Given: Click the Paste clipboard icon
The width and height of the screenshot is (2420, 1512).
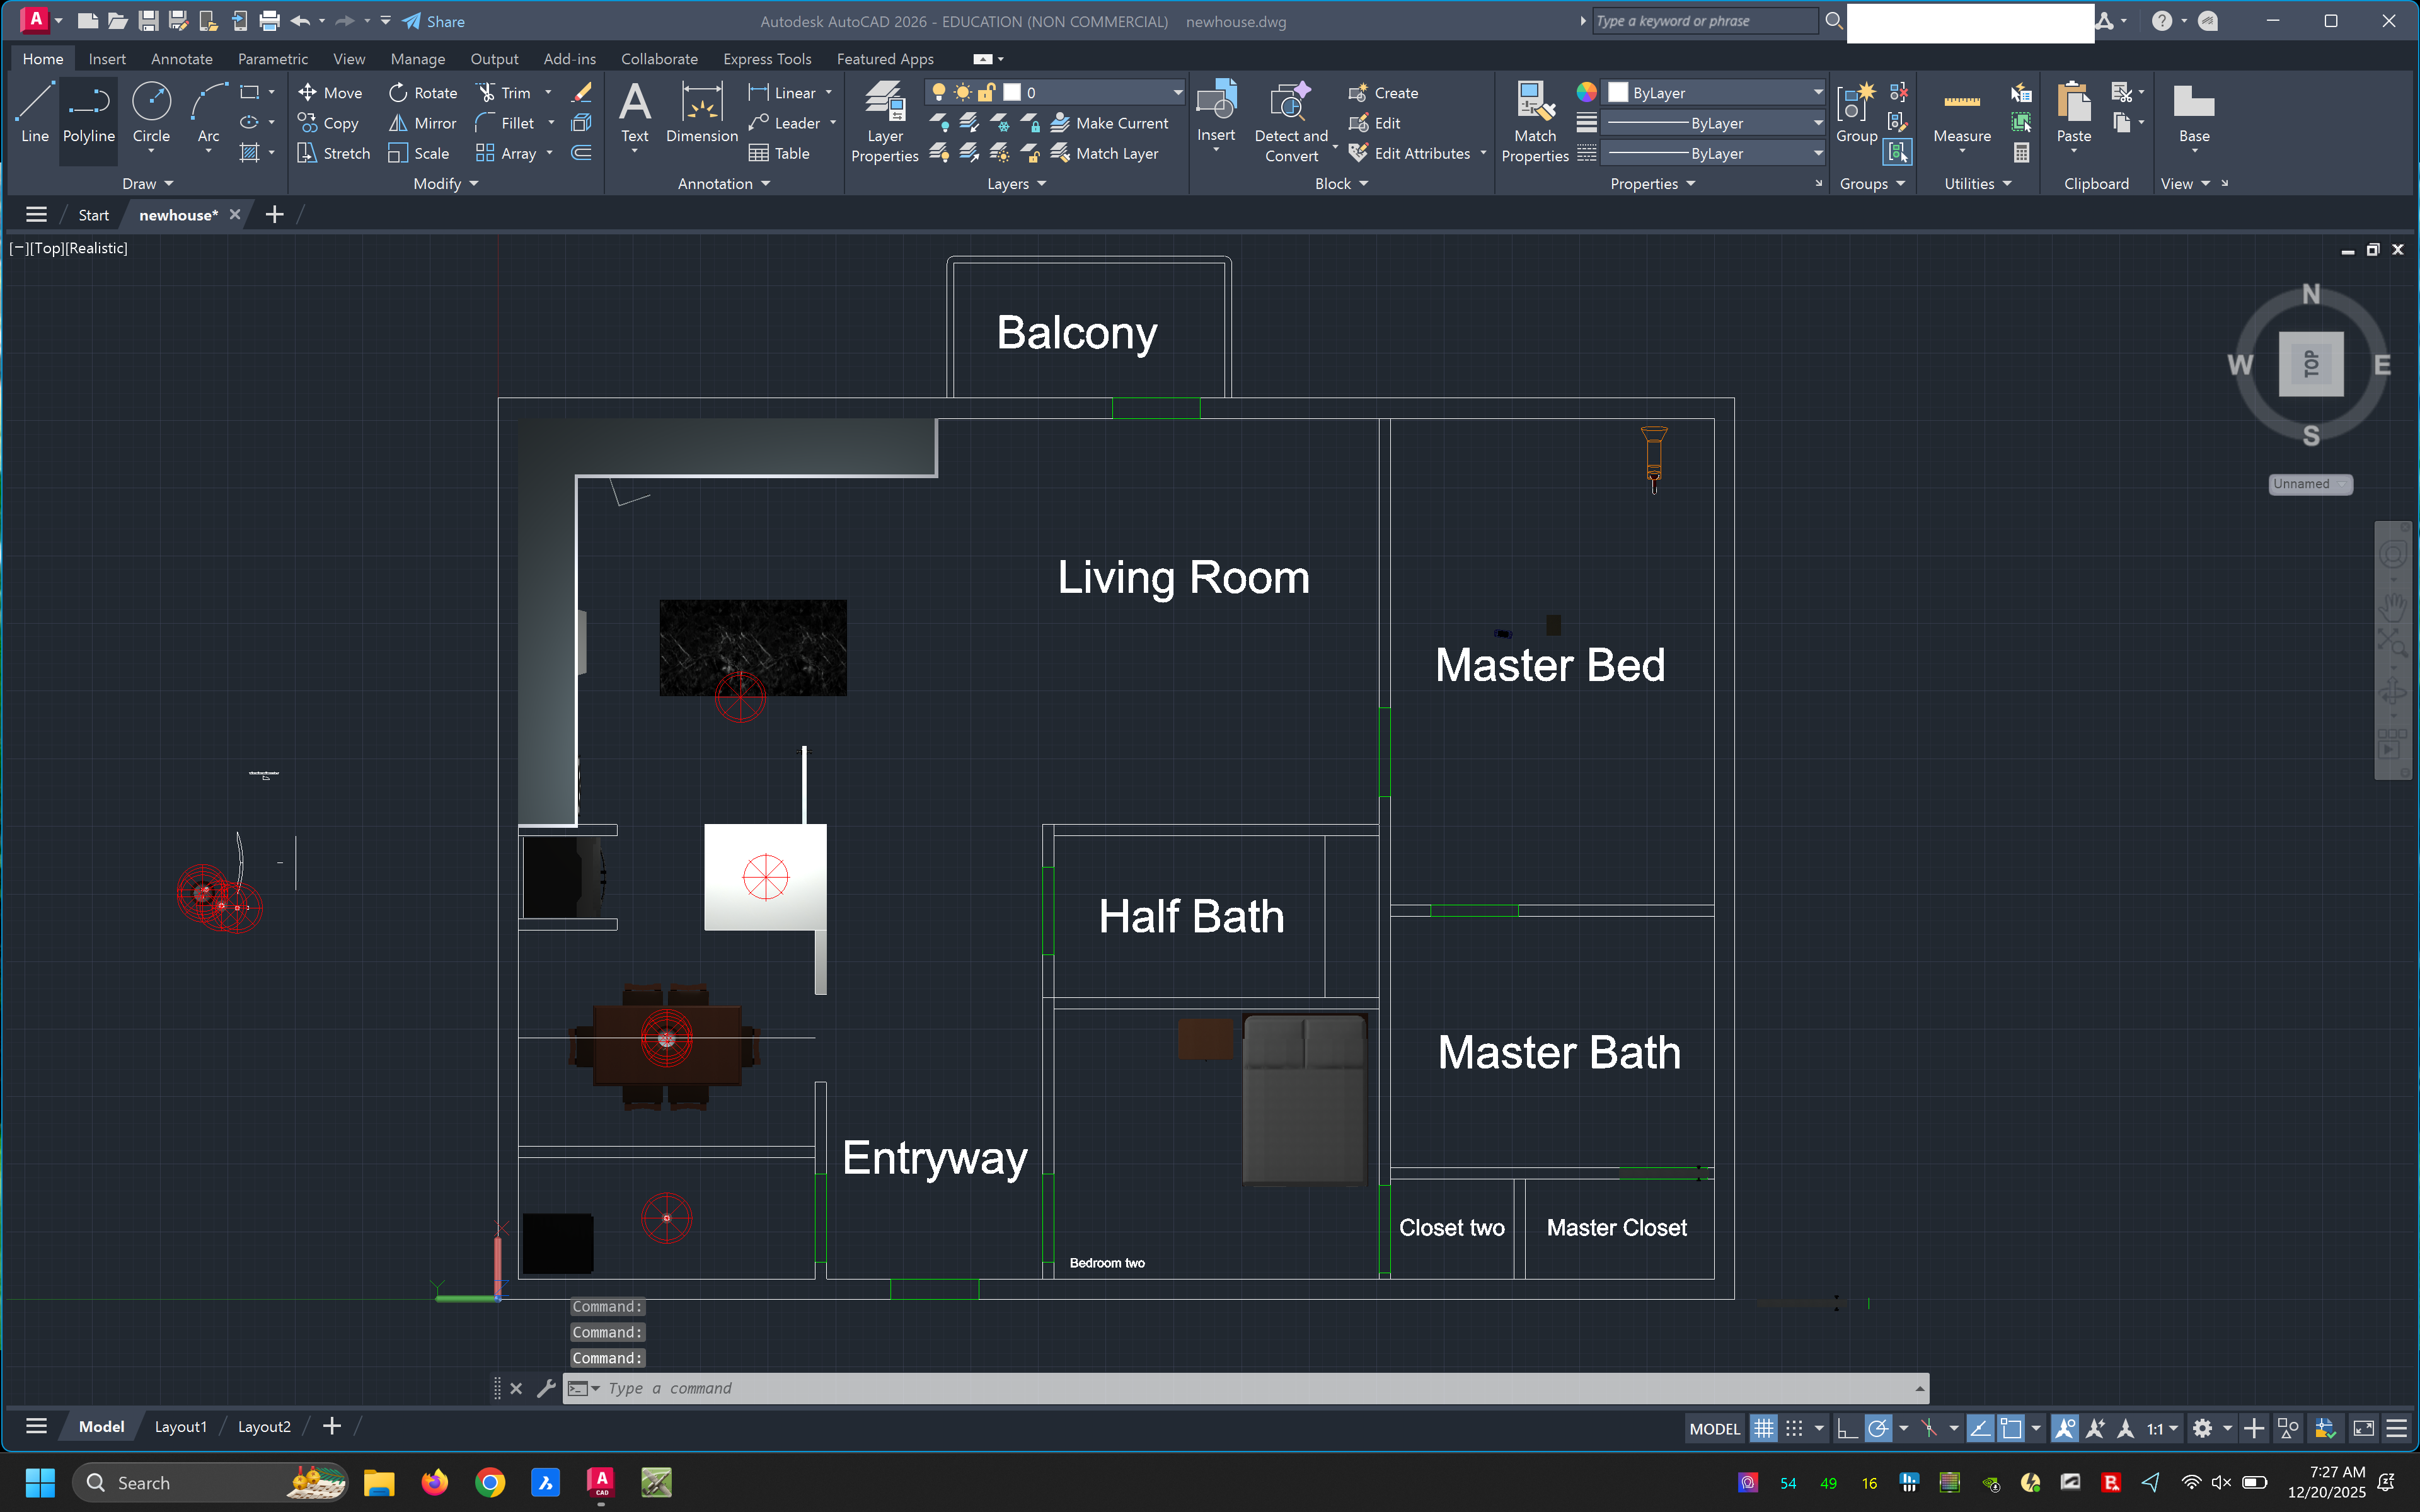Looking at the screenshot, I should coord(2073,103).
